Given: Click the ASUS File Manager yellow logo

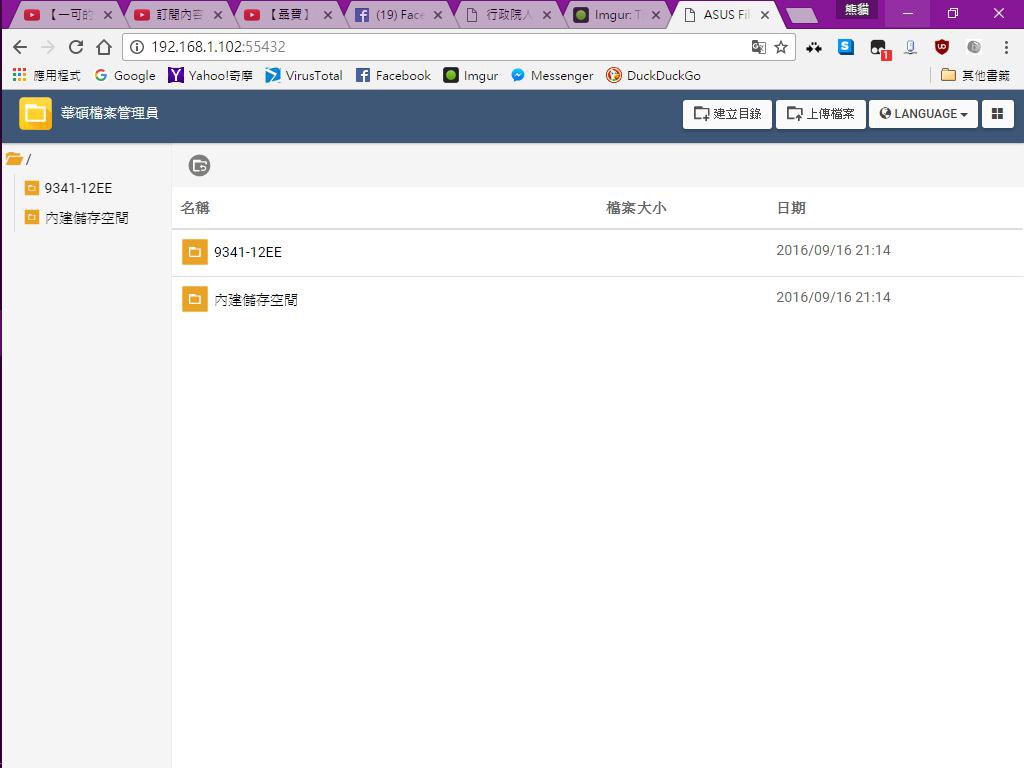Looking at the screenshot, I should coord(35,114).
